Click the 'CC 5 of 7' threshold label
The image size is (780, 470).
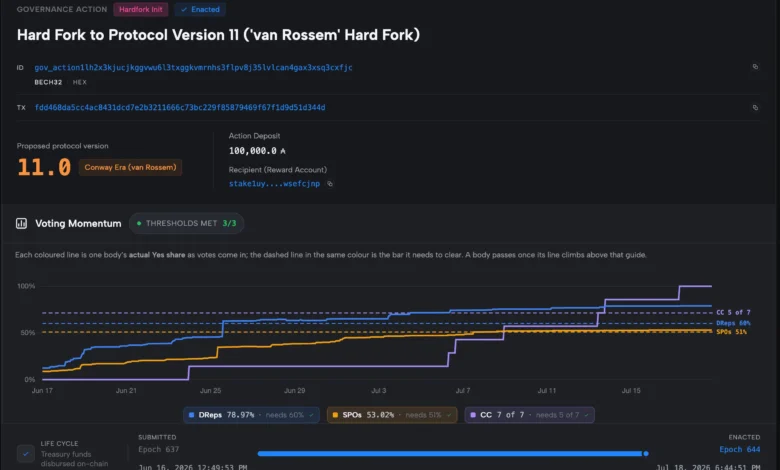click(x=733, y=312)
